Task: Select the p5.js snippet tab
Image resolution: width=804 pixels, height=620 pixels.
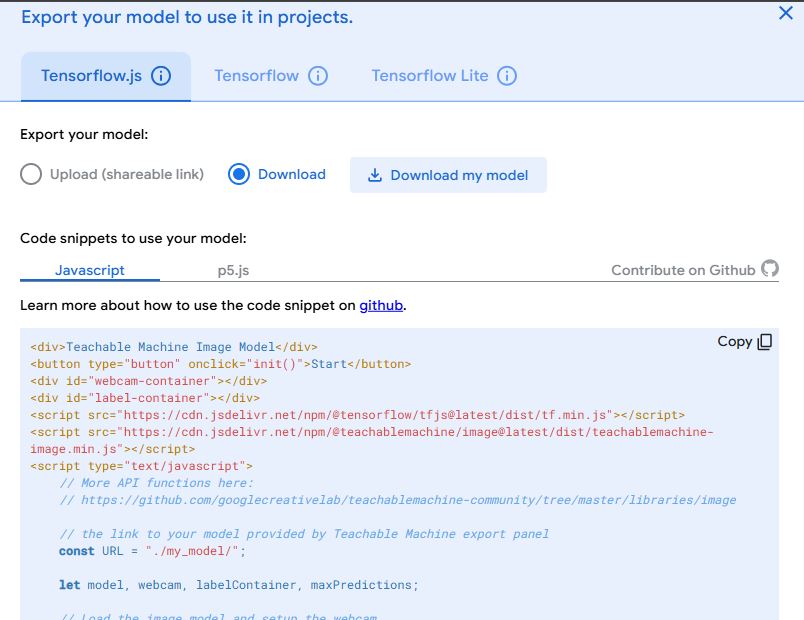Action: pyautogui.click(x=233, y=270)
